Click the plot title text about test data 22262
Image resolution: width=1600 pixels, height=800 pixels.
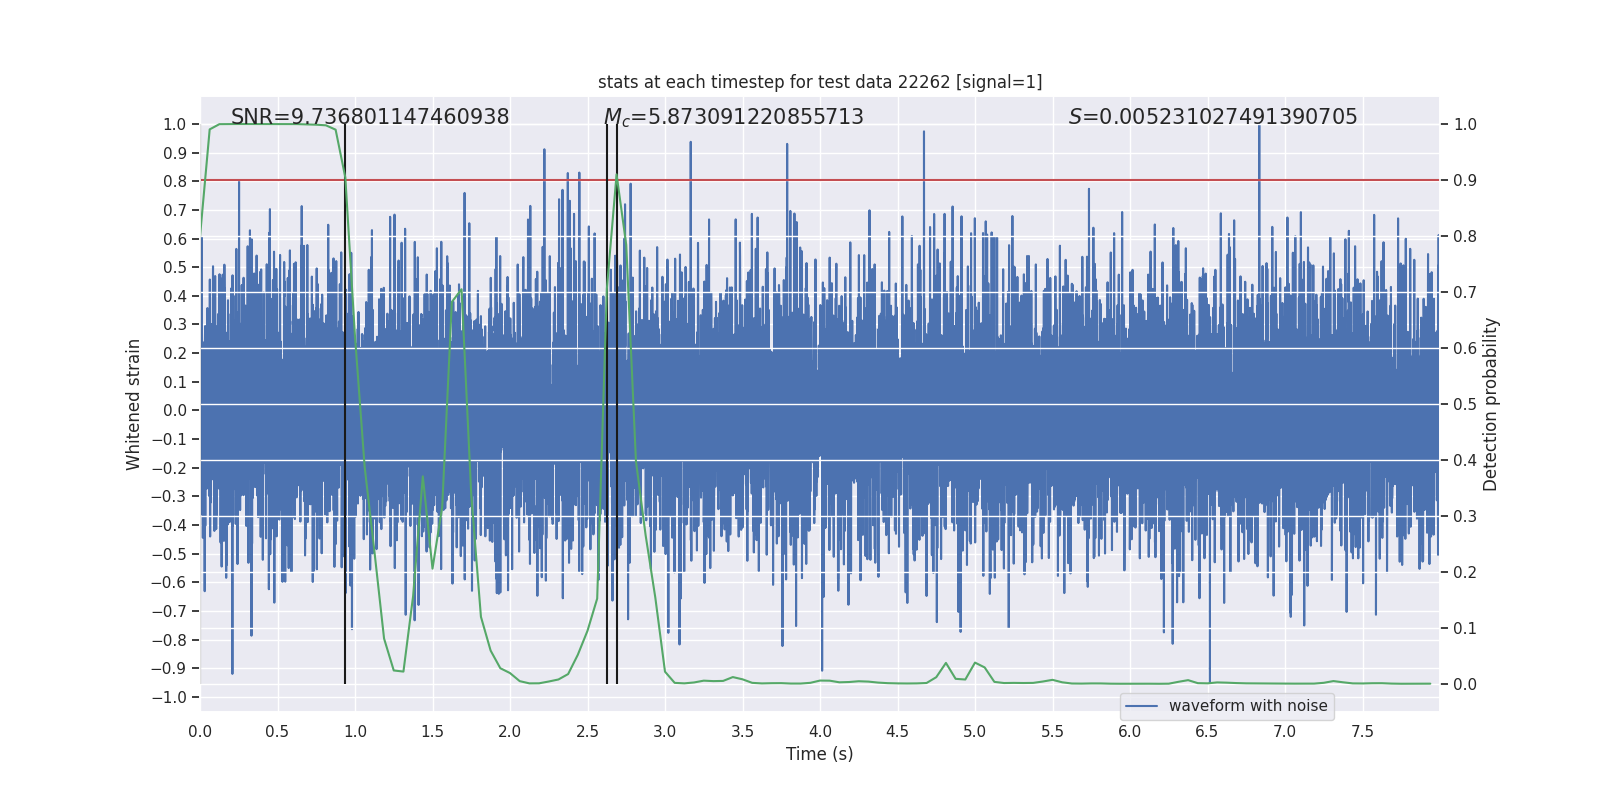tap(820, 82)
